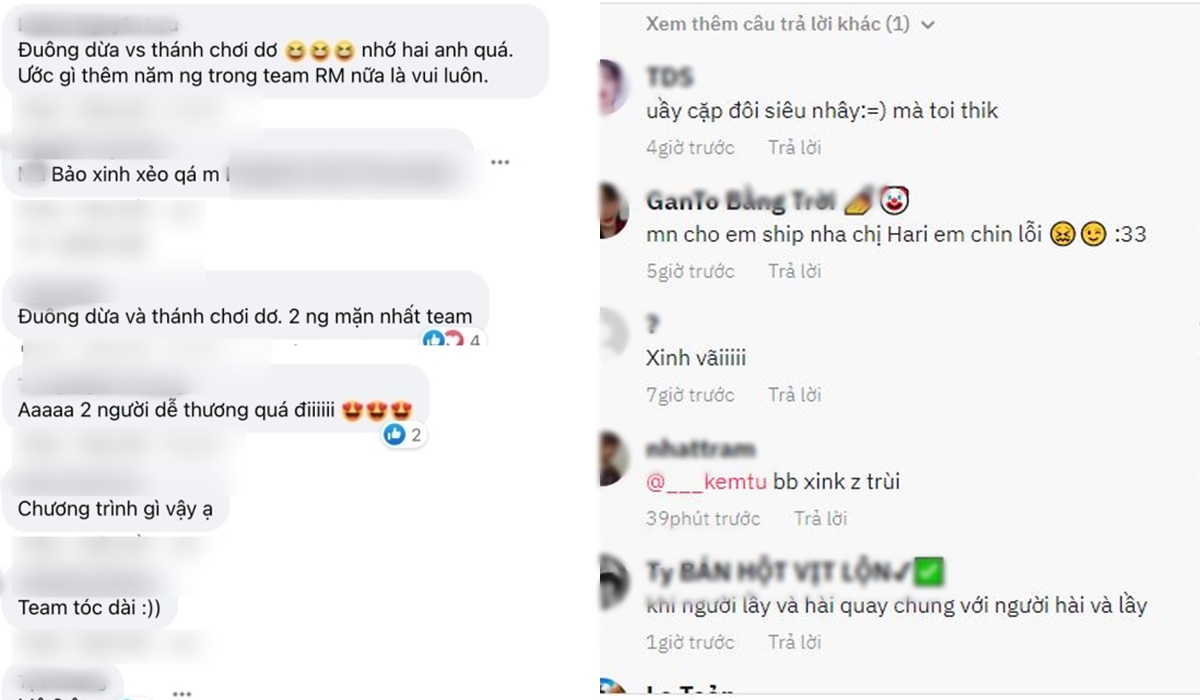This screenshot has width=1200, height=700.
Task: Open GanTo Bằng Trời profile avatar
Action: point(613,212)
